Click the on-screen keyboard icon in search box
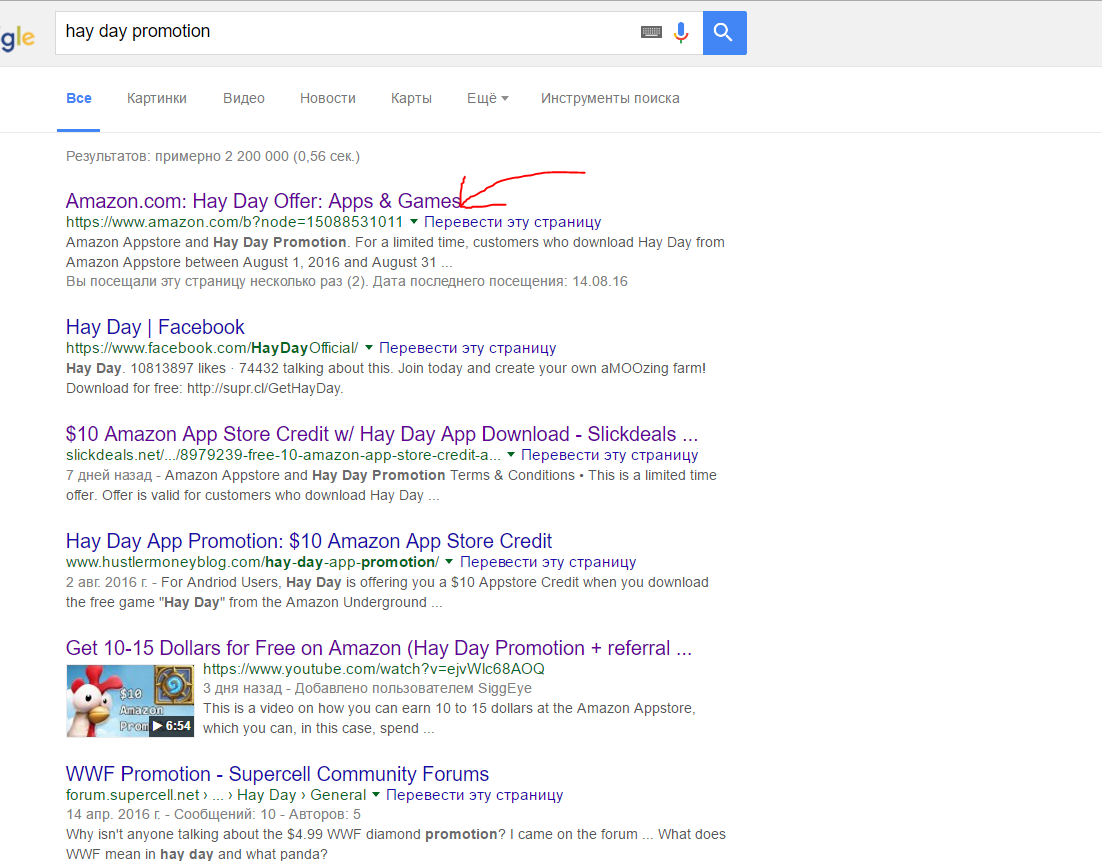1102x861 pixels. pos(652,32)
